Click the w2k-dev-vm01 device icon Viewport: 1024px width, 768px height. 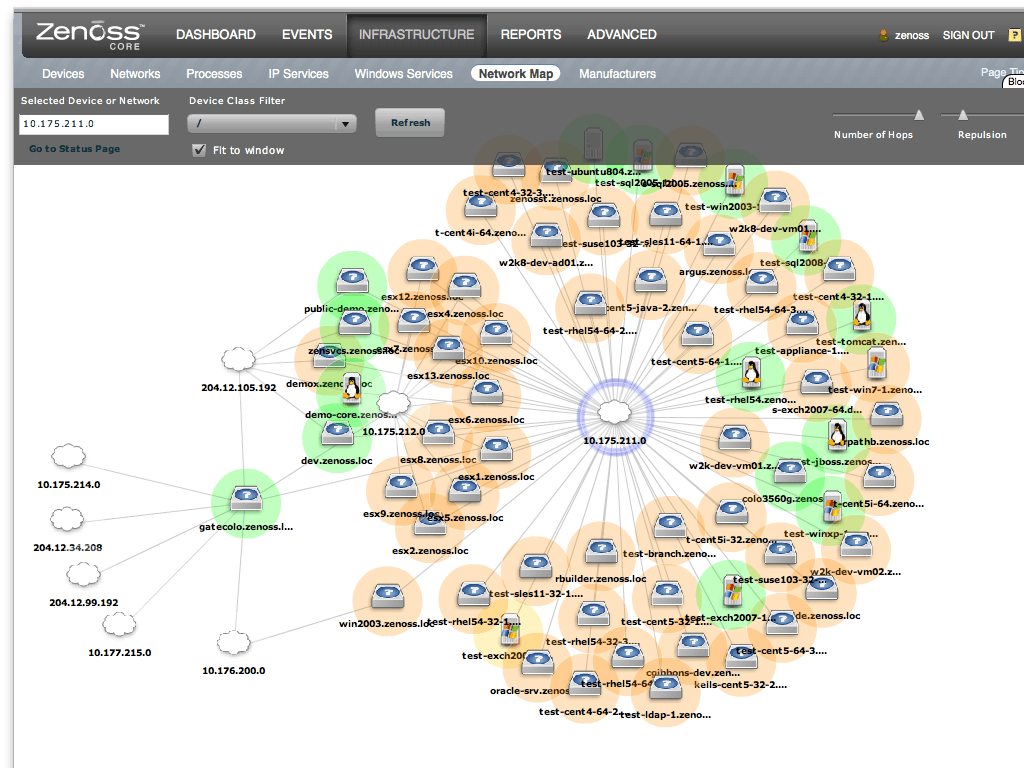click(735, 438)
